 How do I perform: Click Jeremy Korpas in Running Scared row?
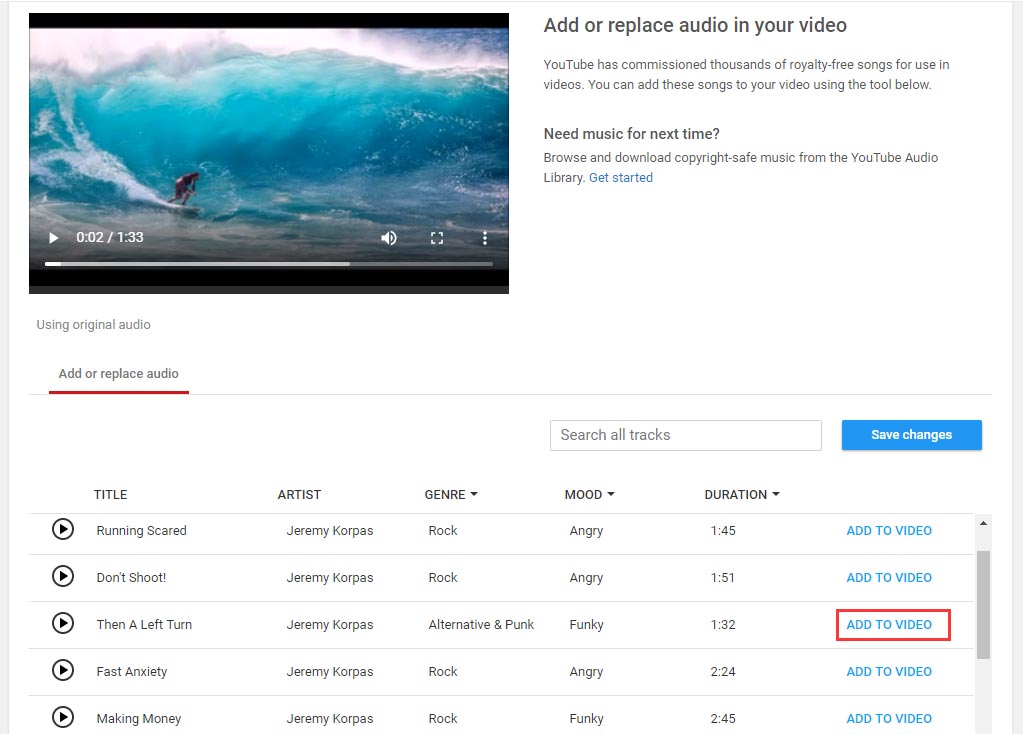[x=329, y=530]
